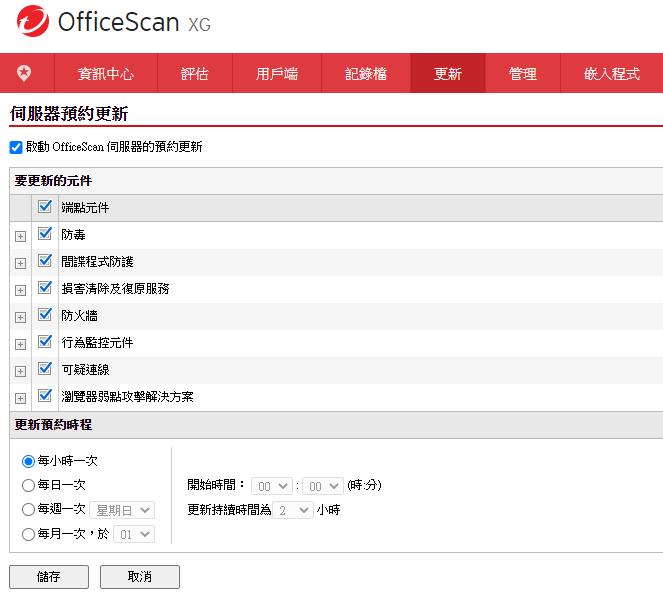This screenshot has width=663, height=610.
Task: Uncheck the 防火牆 checkbox
Action: point(45,315)
